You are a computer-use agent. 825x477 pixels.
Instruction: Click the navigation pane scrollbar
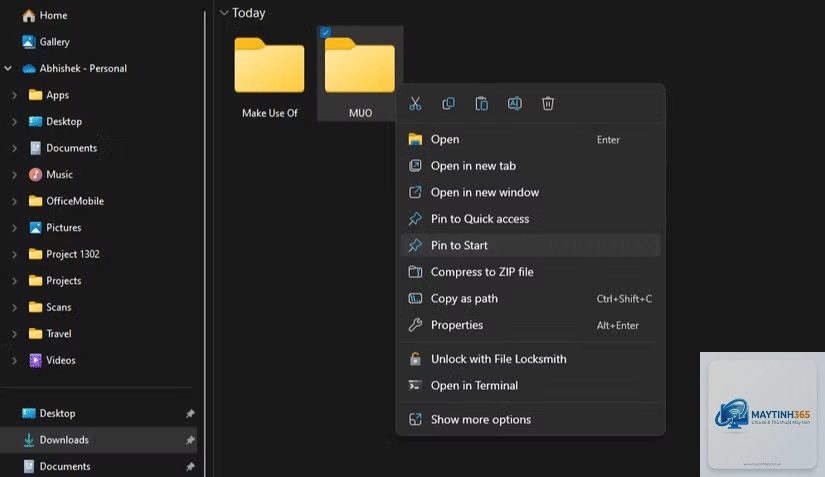[205, 242]
